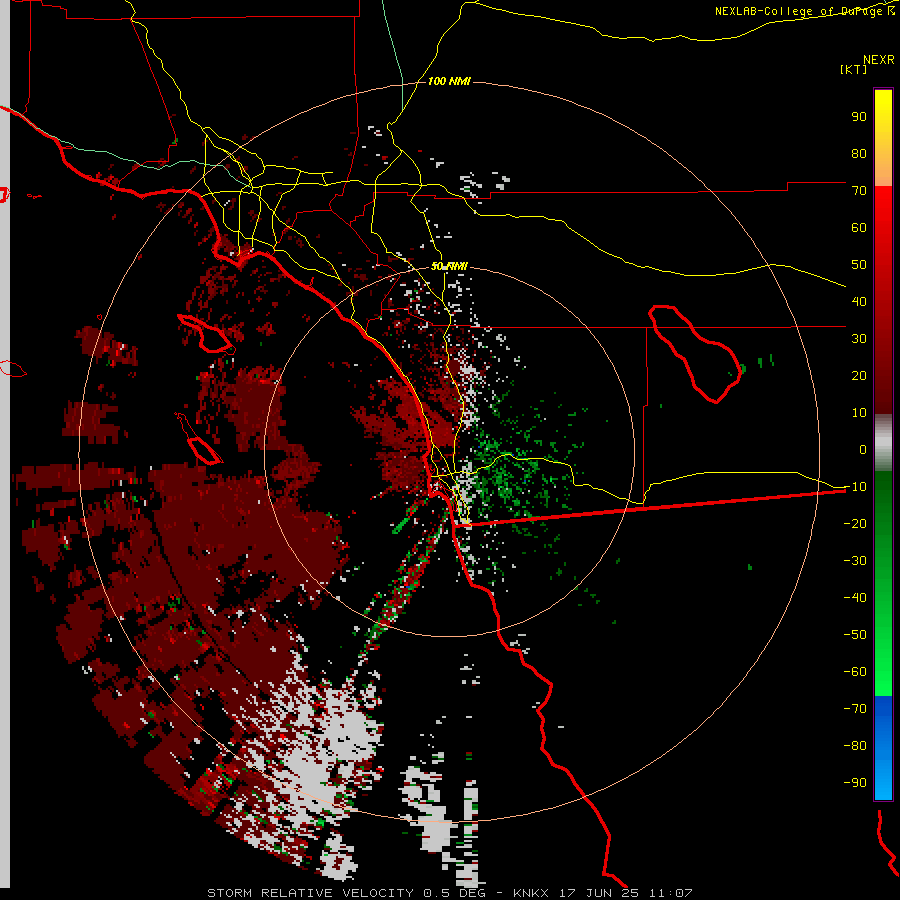Click the -60 knots scale label
The width and height of the screenshot is (900, 900).
click(855, 672)
